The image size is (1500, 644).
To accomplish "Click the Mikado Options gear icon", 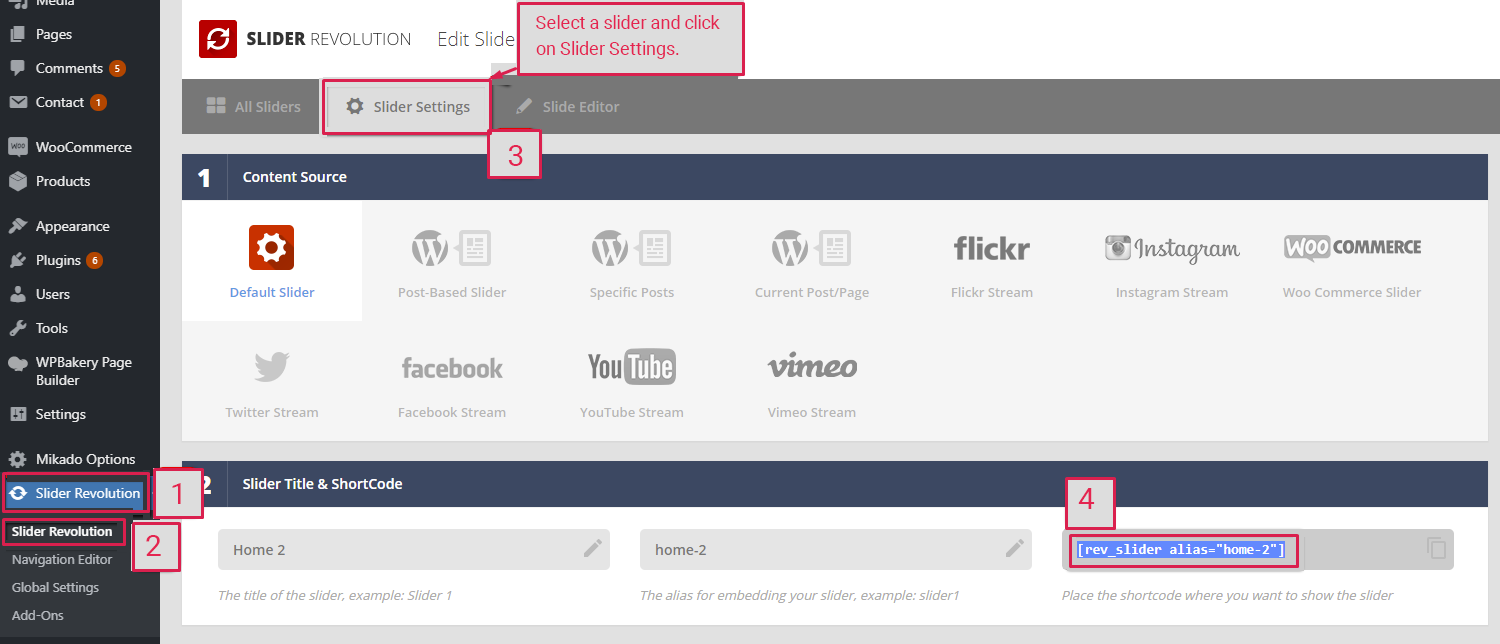I will pyautogui.click(x=18, y=459).
